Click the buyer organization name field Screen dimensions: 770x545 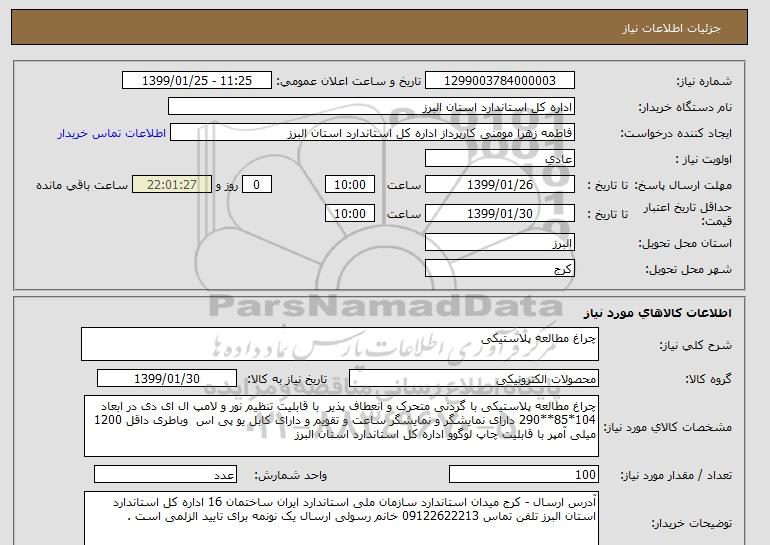tap(371, 107)
